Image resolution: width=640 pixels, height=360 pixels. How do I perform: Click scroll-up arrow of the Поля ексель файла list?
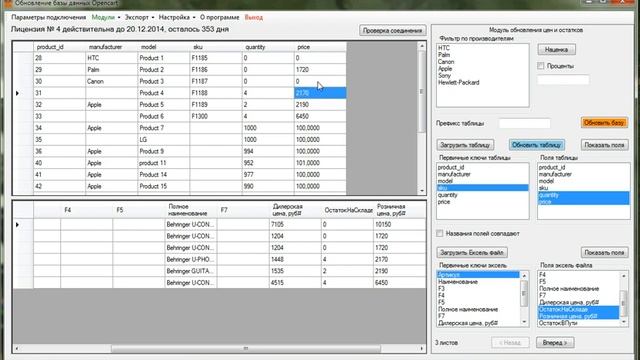[624, 276]
